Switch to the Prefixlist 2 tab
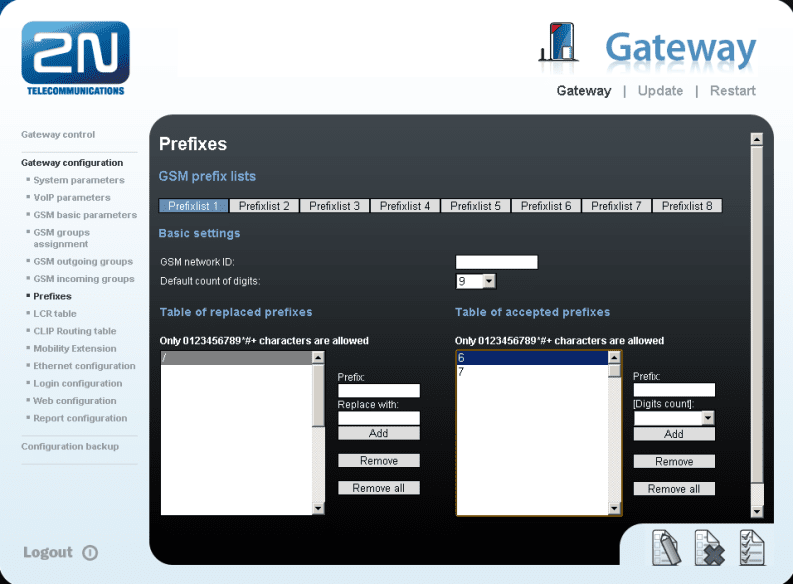 pyautogui.click(x=264, y=206)
